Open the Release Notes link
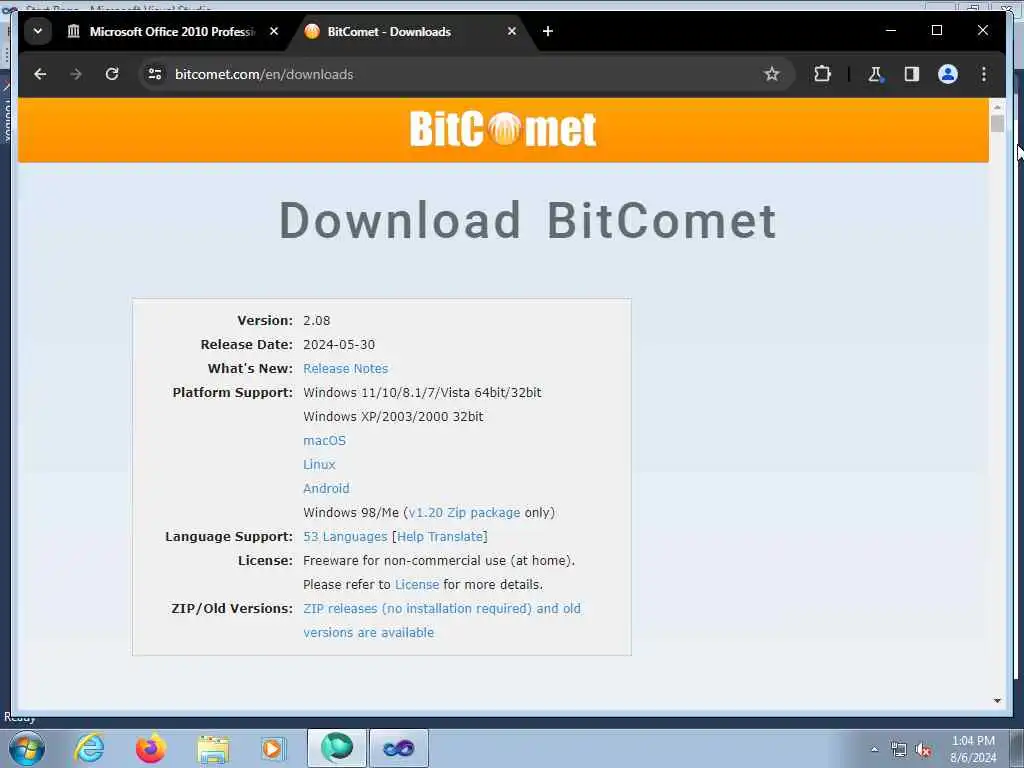Screen dimensions: 1024x768 tap(345, 368)
